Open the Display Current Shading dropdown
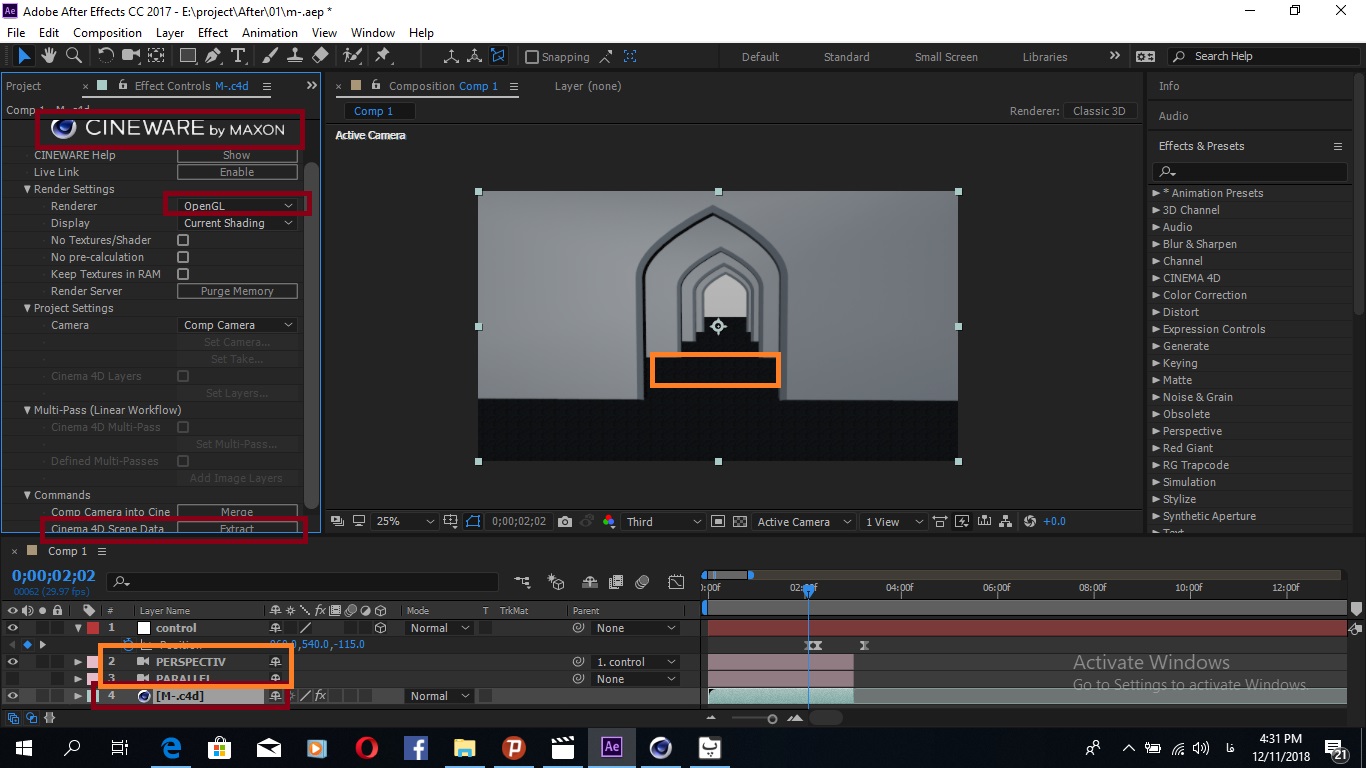1366x768 pixels. [237, 223]
